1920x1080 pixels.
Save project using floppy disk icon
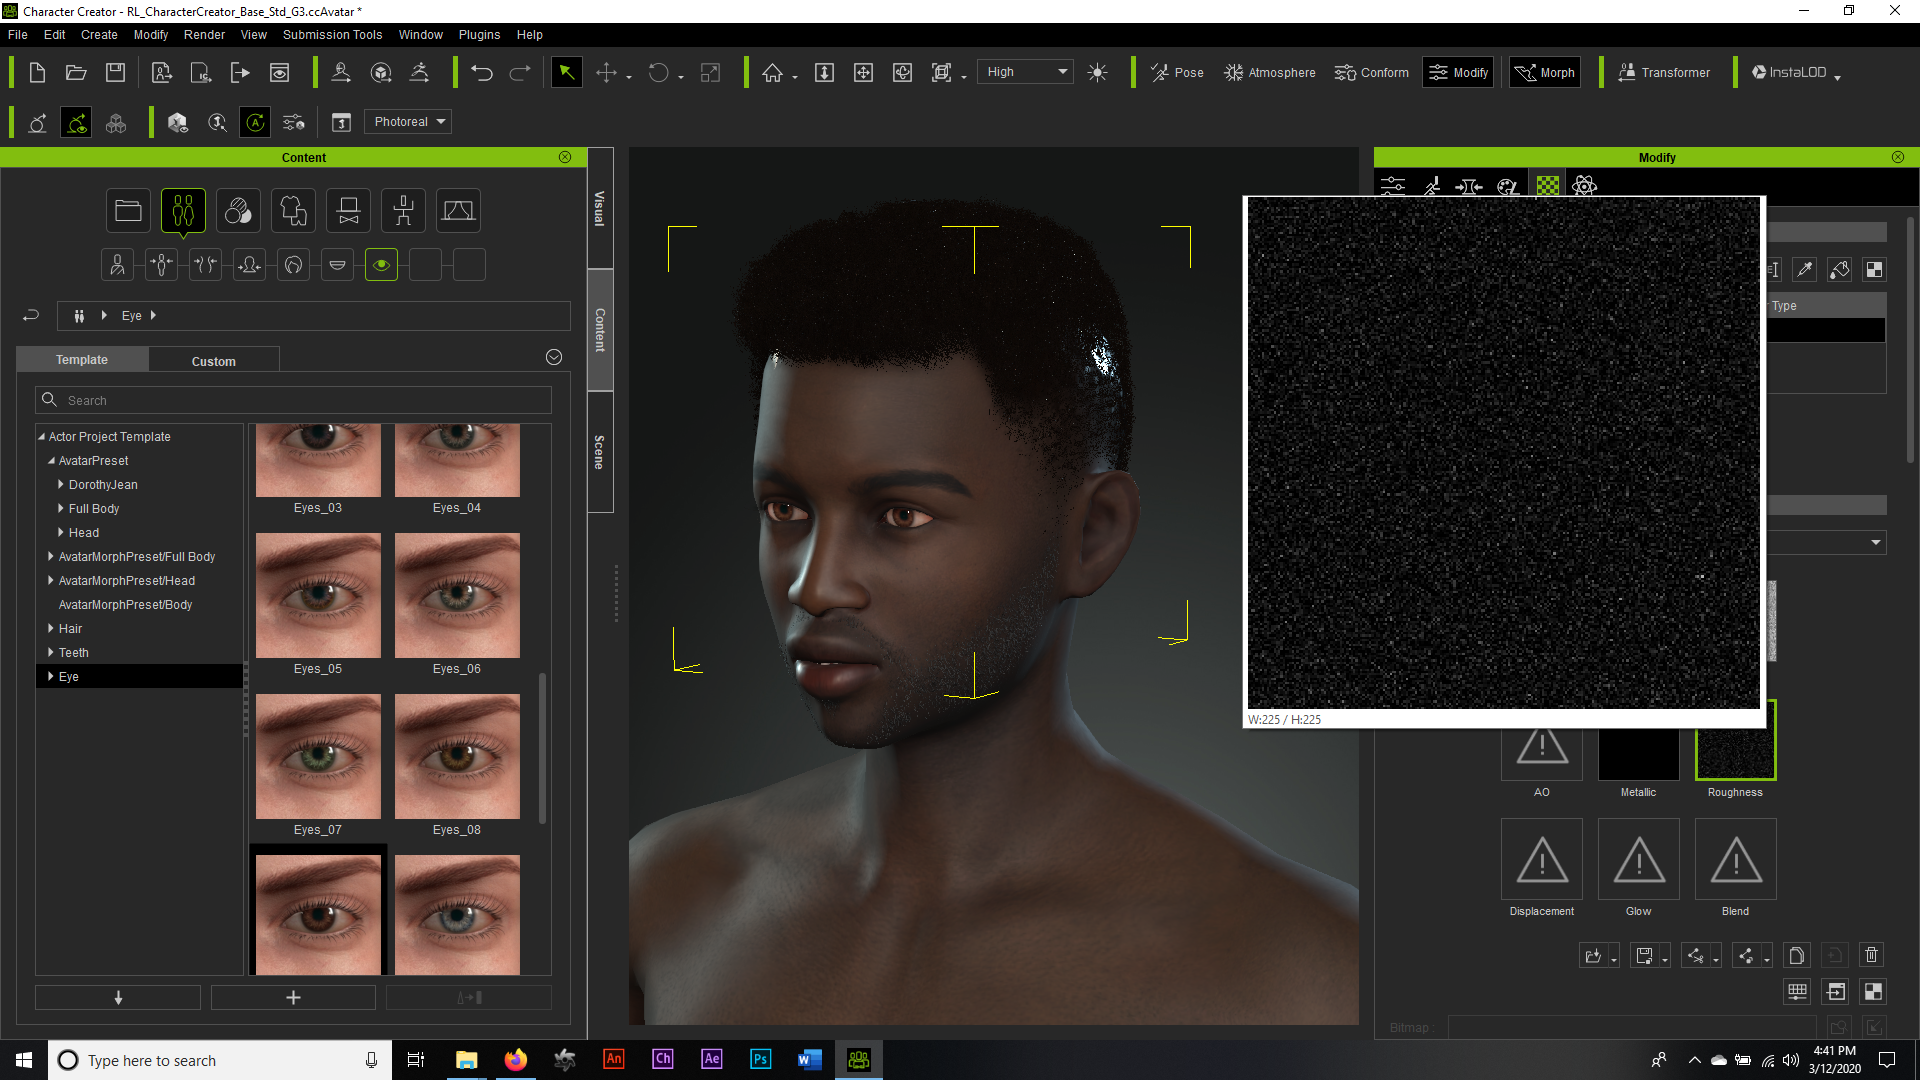coord(116,73)
